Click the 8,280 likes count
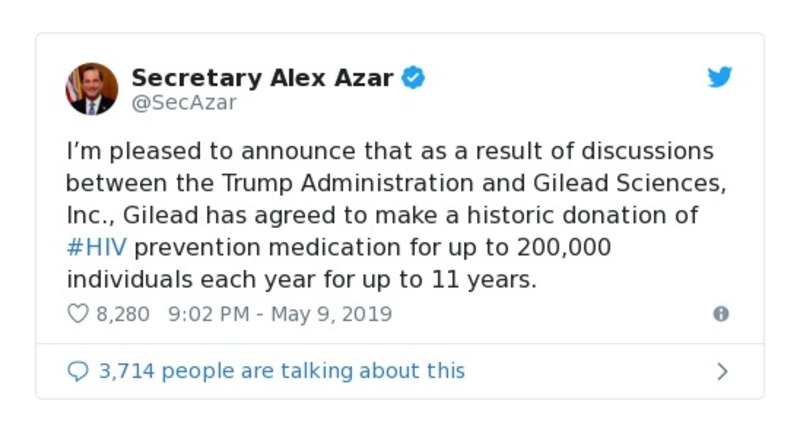The width and height of the screenshot is (800, 432). pyautogui.click(x=122, y=314)
